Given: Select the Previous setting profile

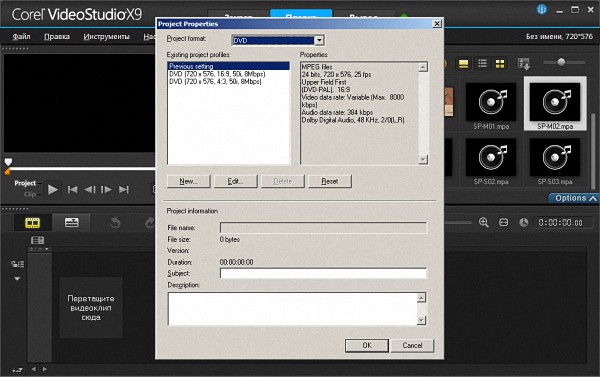Looking at the screenshot, I should 228,66.
